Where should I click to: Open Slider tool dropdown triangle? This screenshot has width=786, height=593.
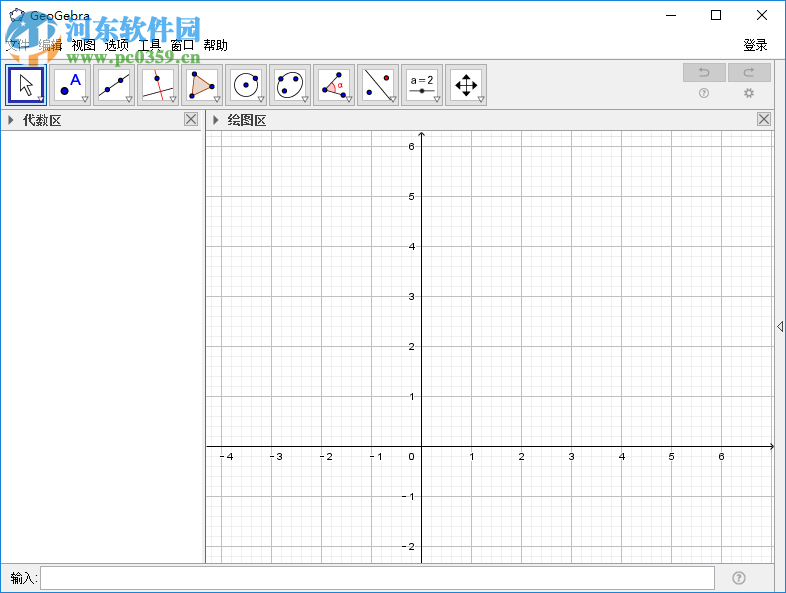[x=437, y=99]
